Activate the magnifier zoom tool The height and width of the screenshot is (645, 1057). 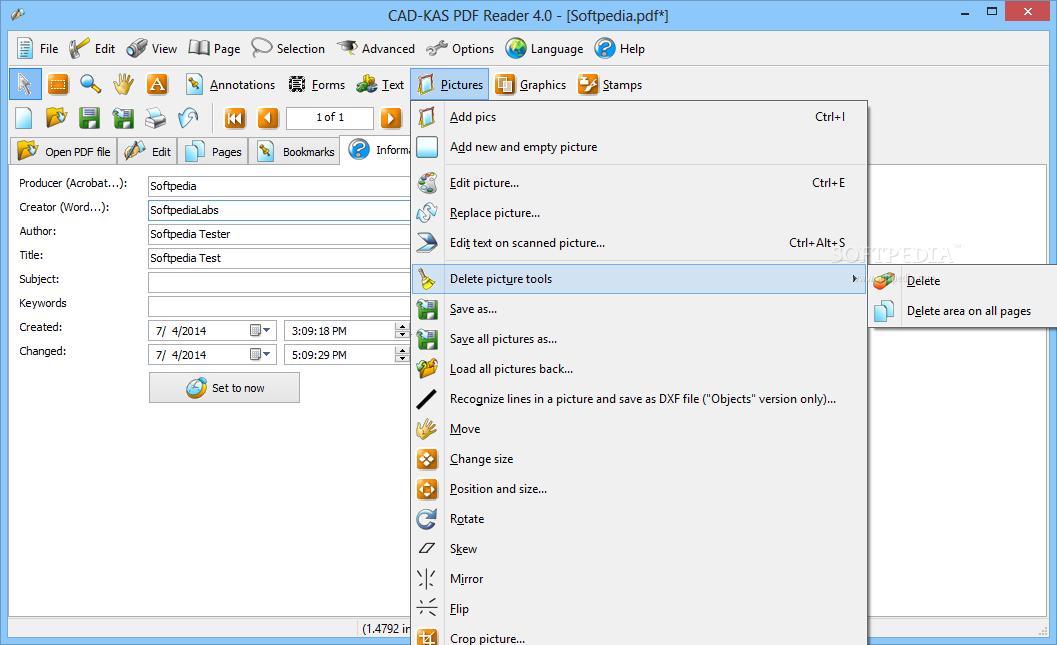[90, 84]
